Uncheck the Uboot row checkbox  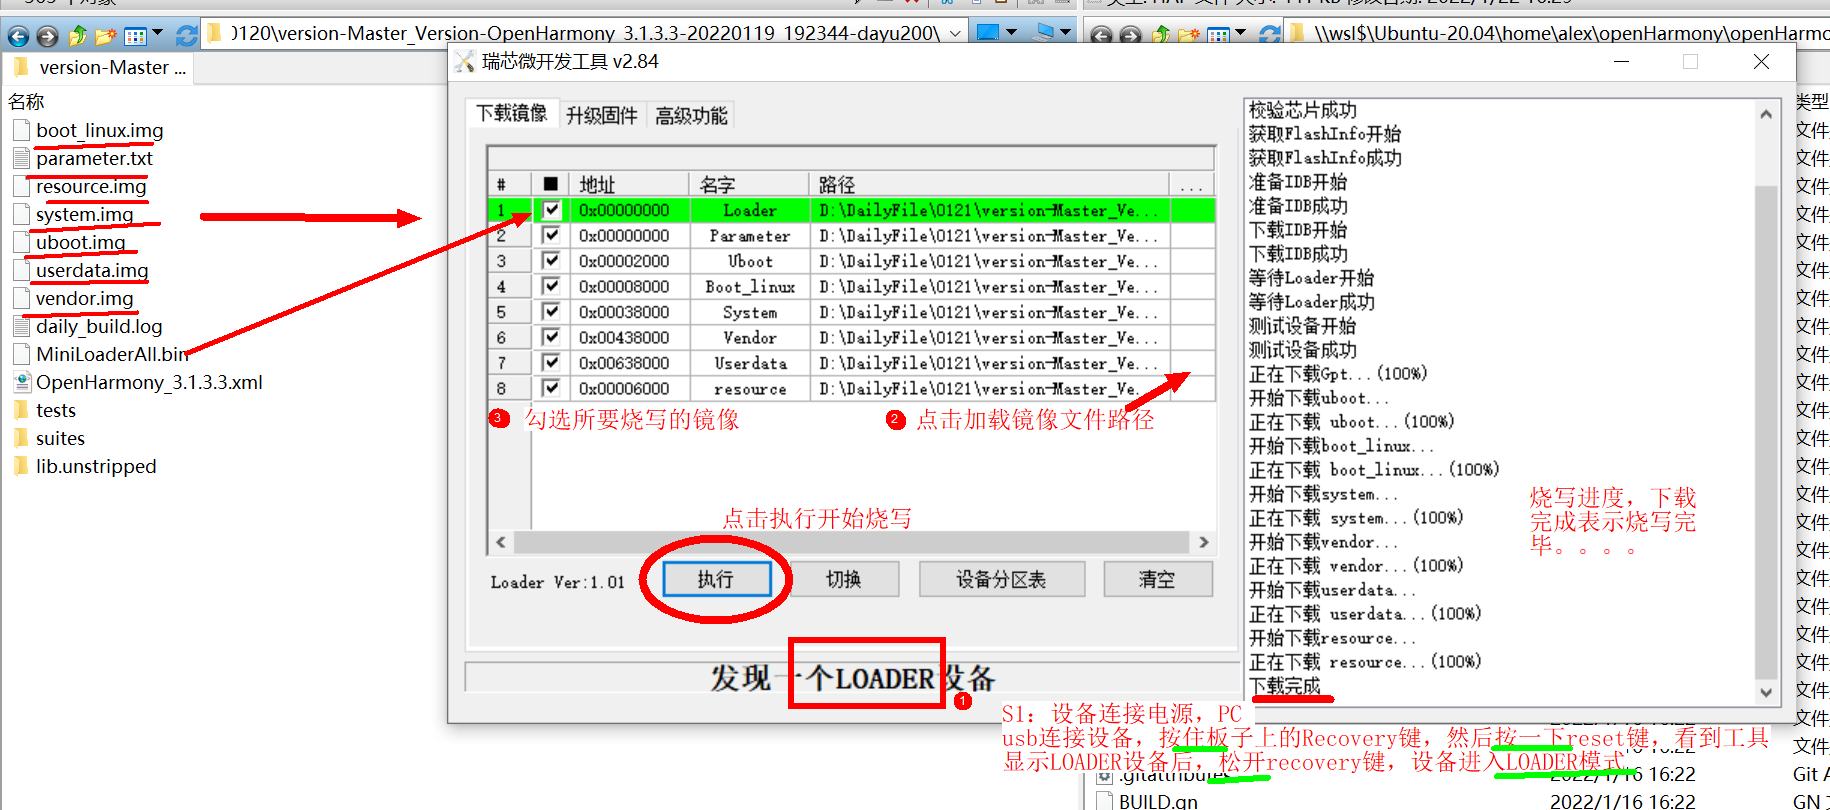point(551,260)
